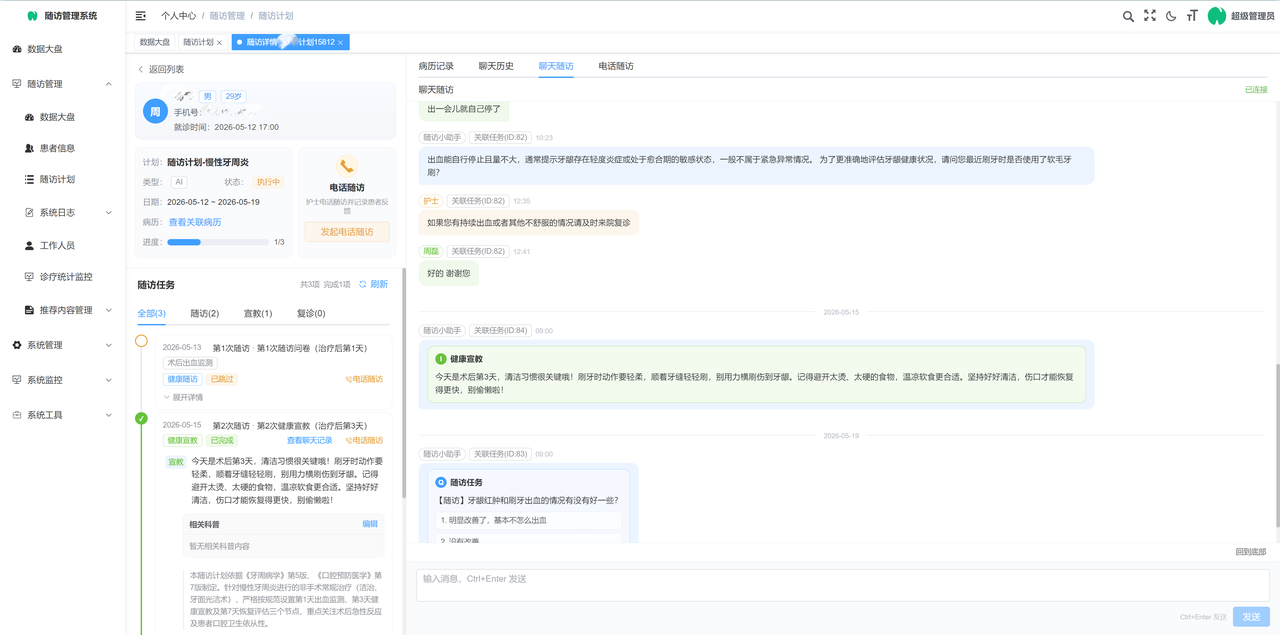Click 编辑 link in 相关科普 section
This screenshot has width=1280, height=635.
pyautogui.click(x=370, y=524)
